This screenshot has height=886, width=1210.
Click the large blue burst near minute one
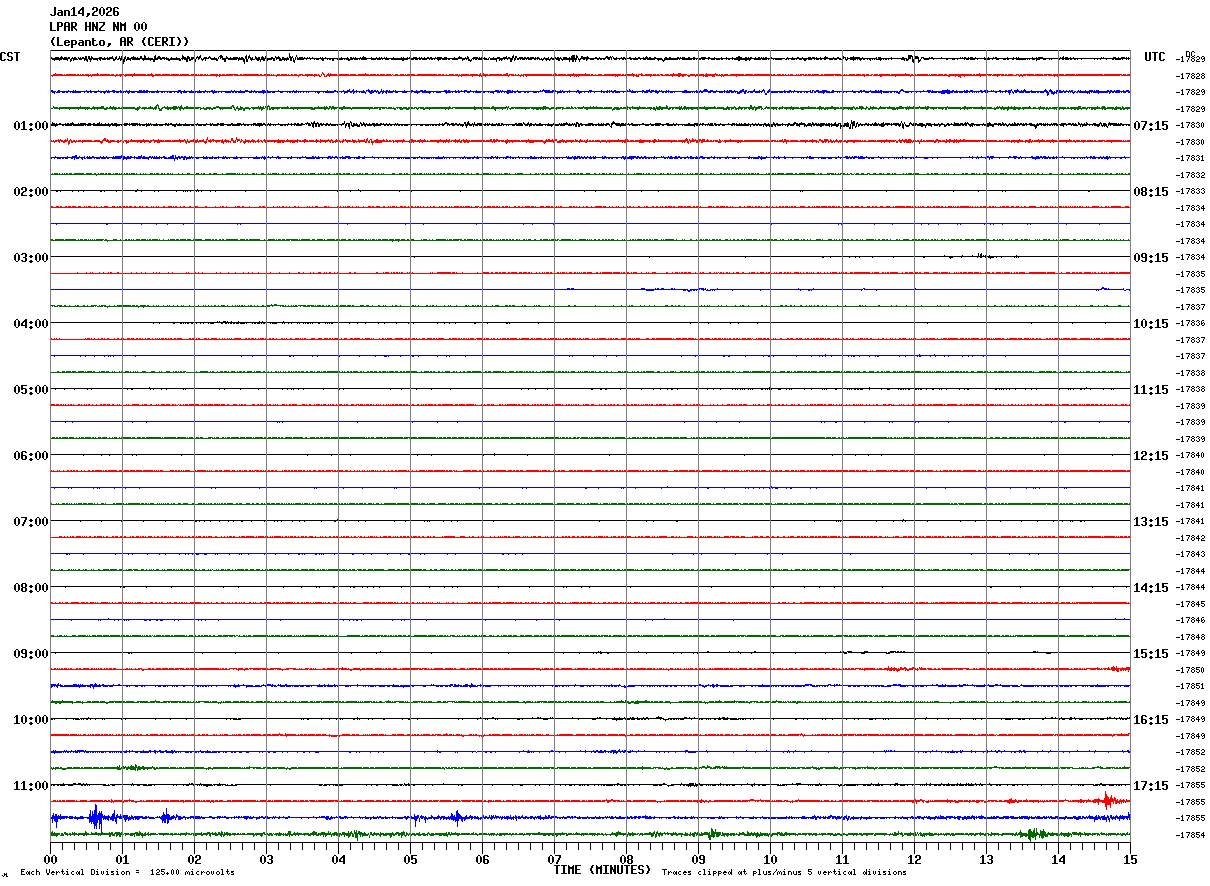click(96, 818)
